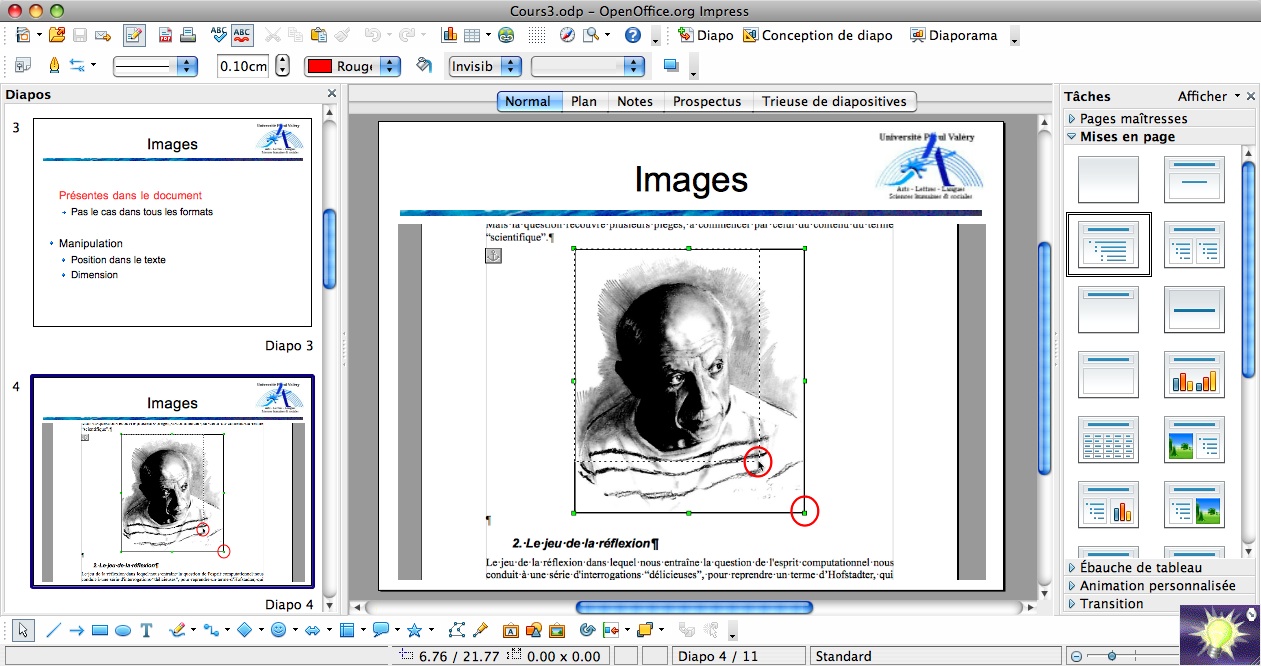Collapse the Mises en page section

[1160, 137]
